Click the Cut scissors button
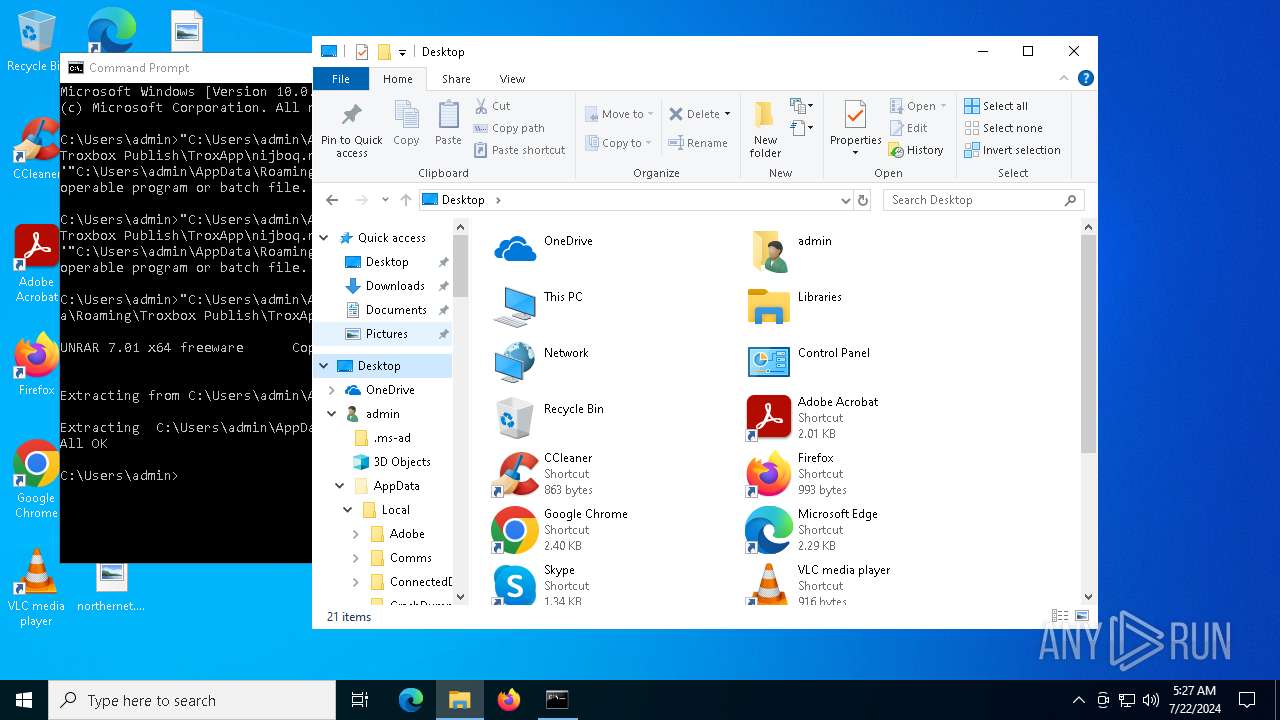Viewport: 1280px width, 720px height. click(x=493, y=106)
